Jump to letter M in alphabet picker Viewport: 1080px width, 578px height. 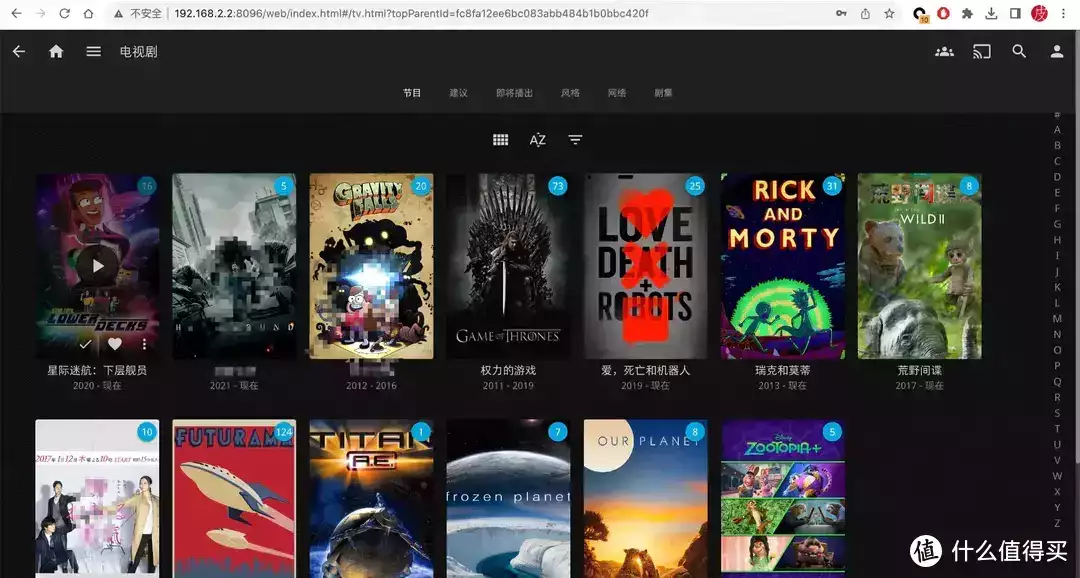tap(1057, 318)
